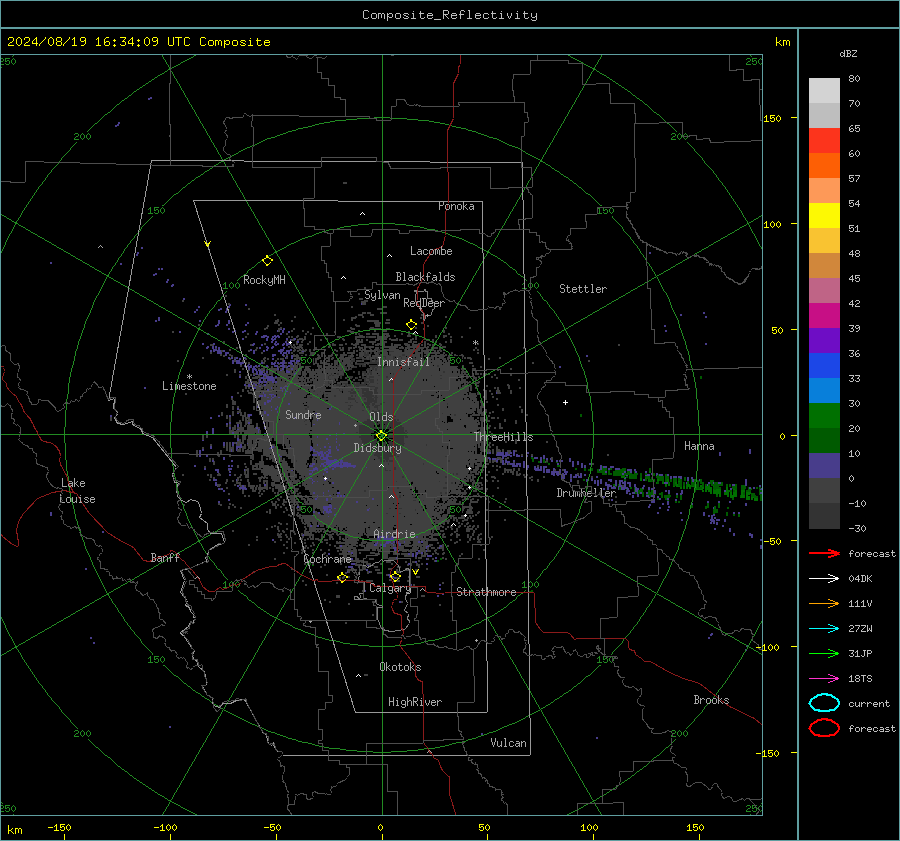The height and width of the screenshot is (841, 900).
Task: Click the Vulcan label
Action: tap(508, 743)
